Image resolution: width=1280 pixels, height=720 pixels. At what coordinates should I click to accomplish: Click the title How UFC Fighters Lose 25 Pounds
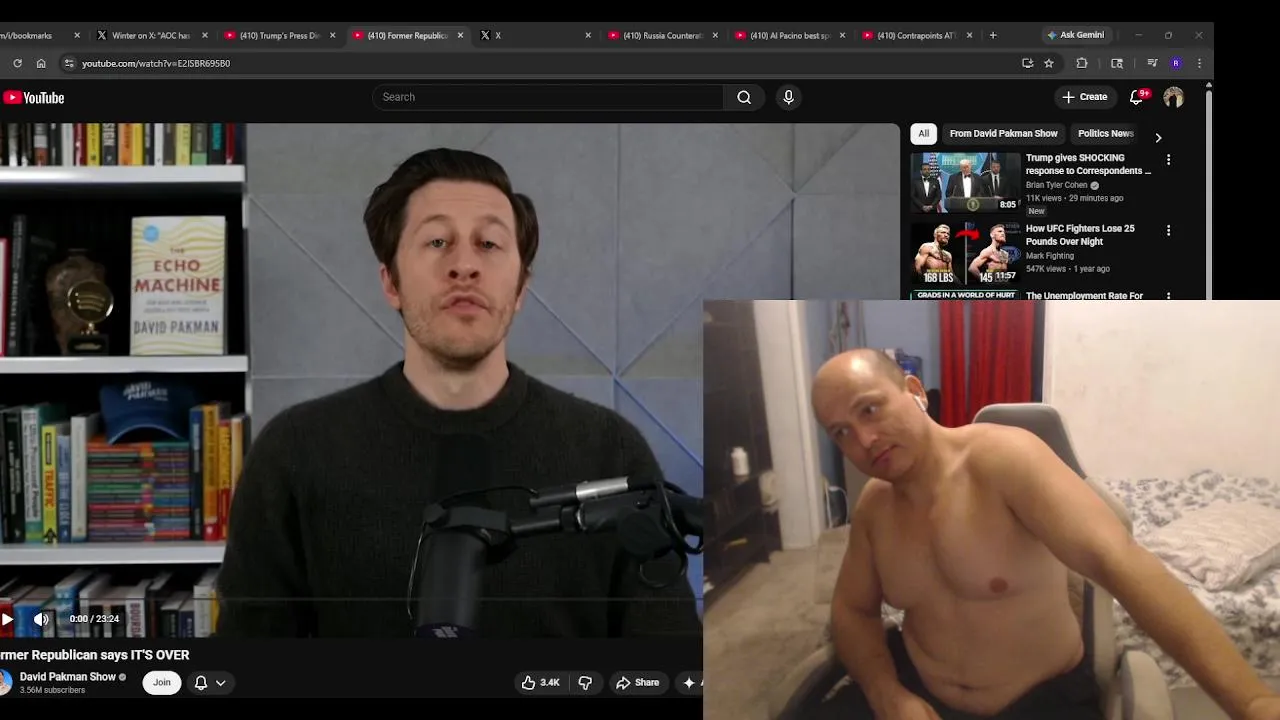tap(1080, 235)
